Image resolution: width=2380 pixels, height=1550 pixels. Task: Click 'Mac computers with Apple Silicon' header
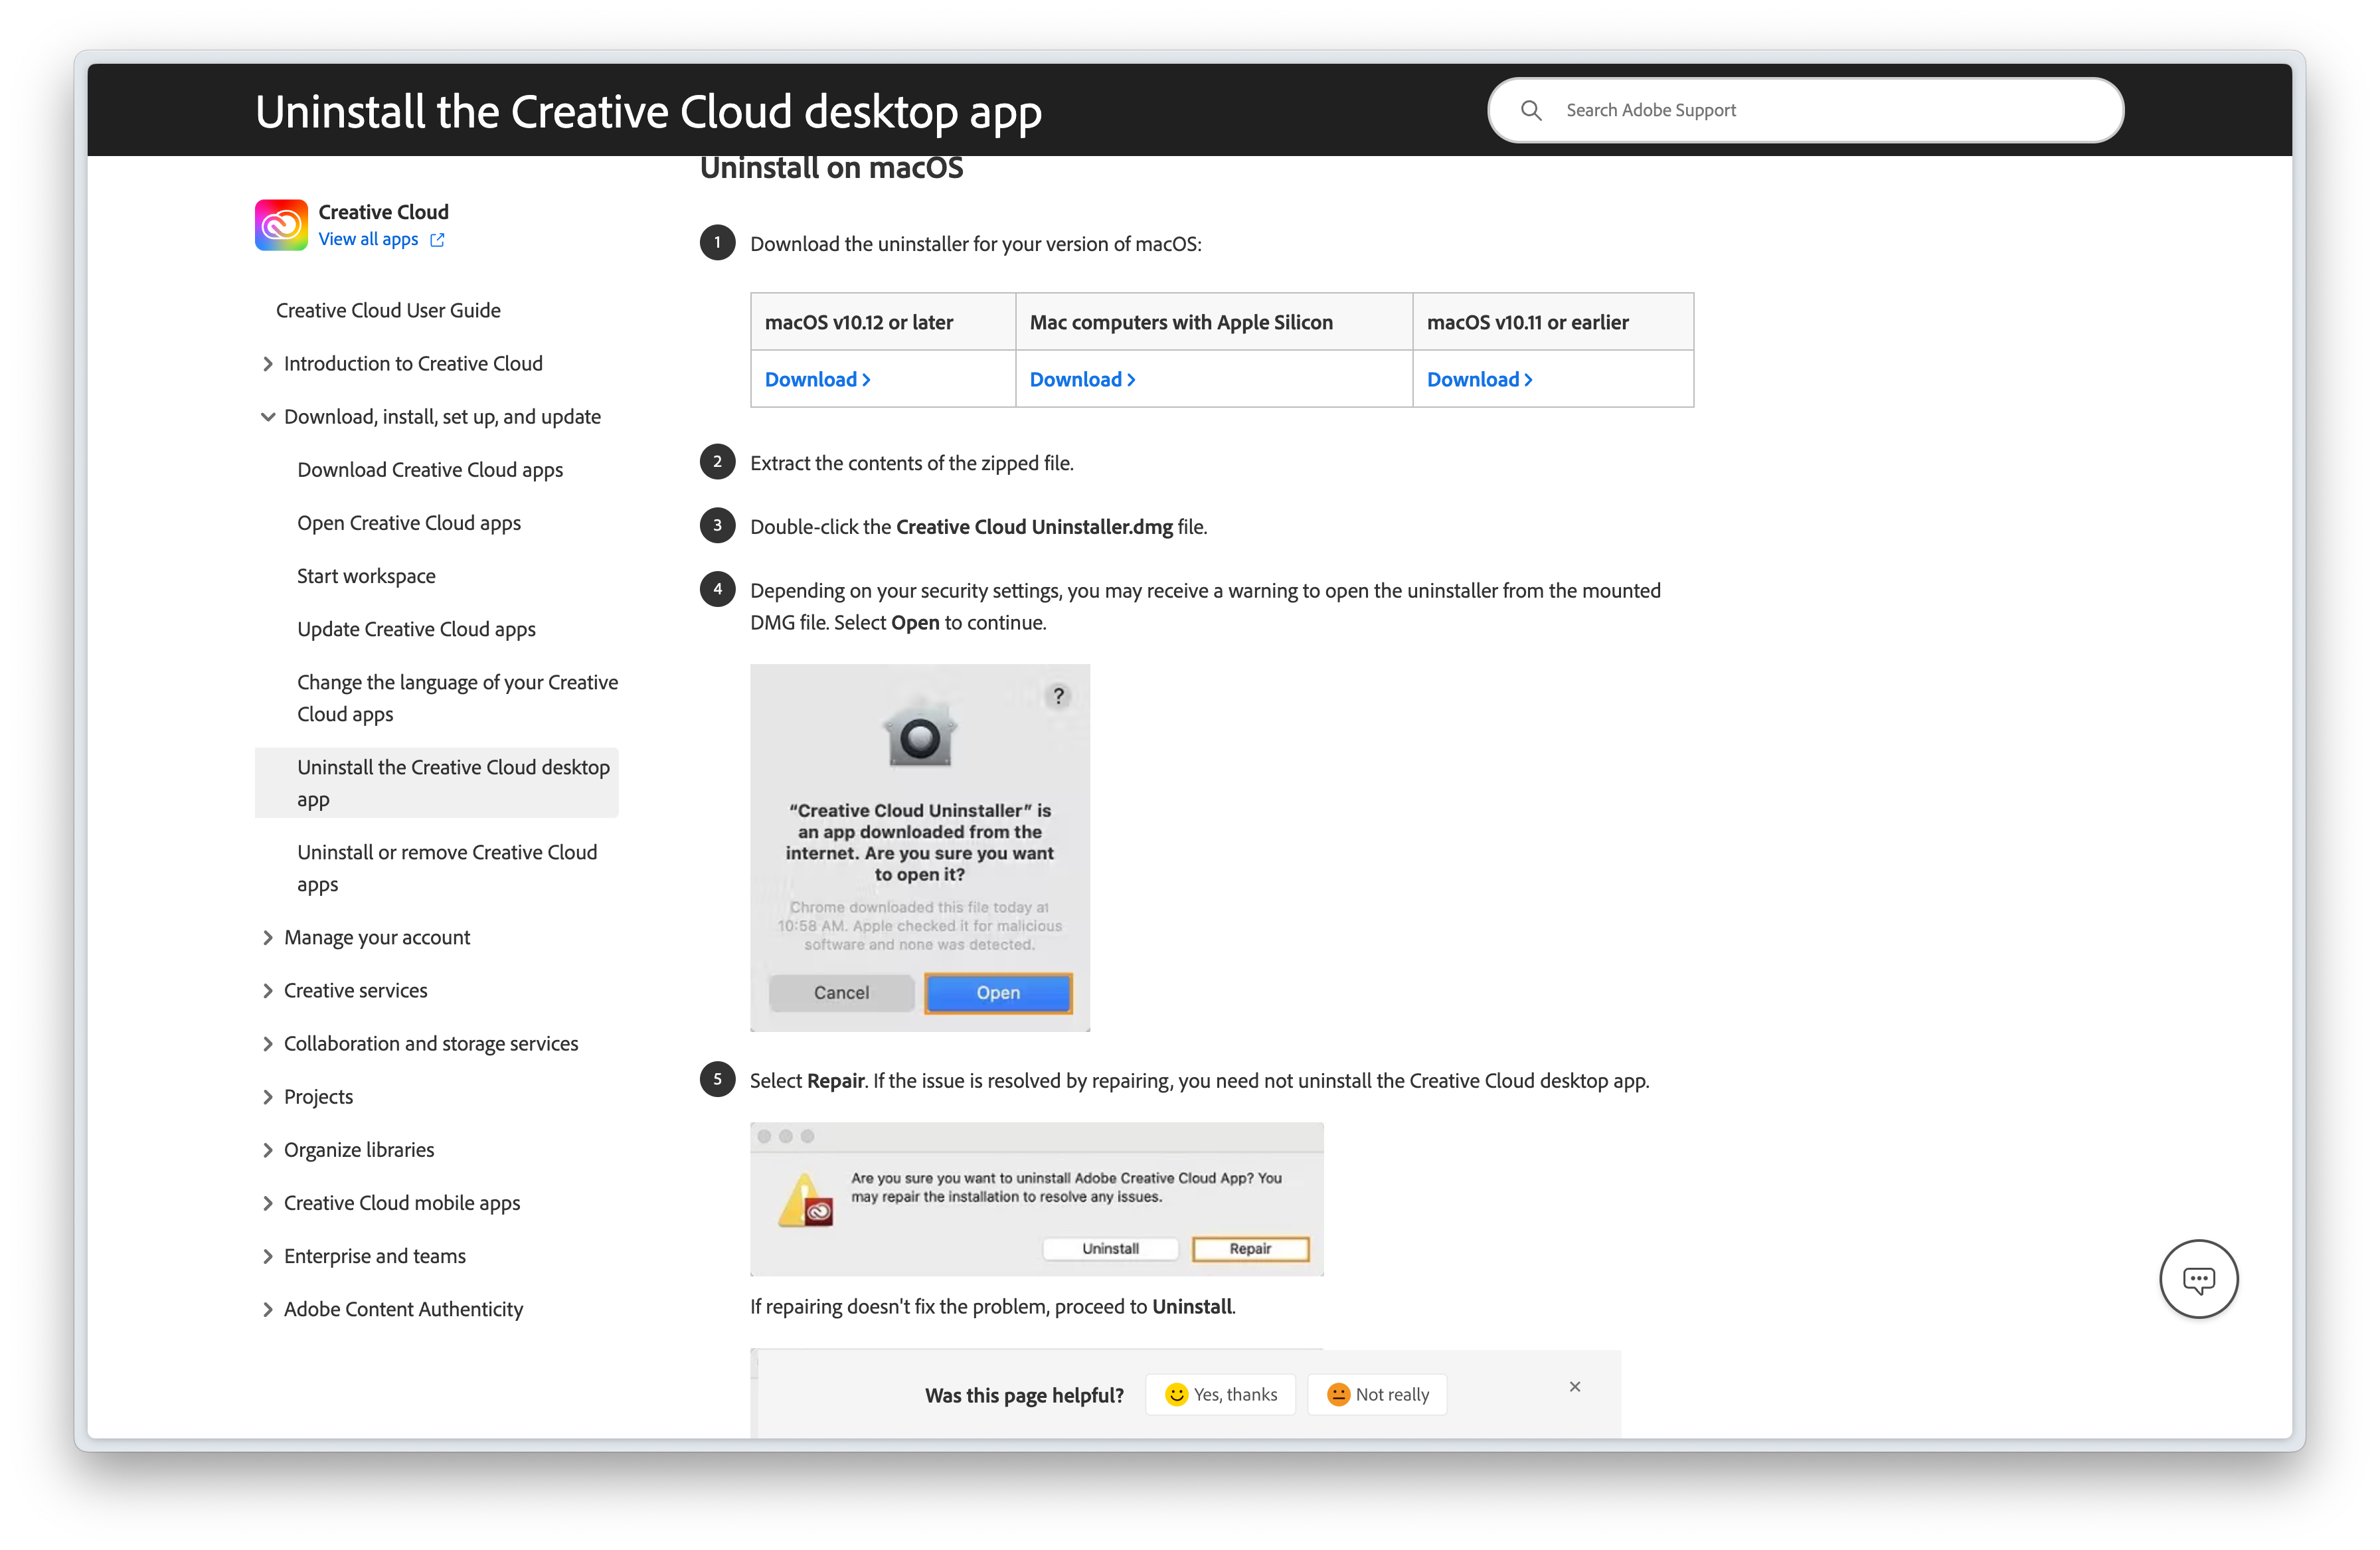coord(1181,322)
